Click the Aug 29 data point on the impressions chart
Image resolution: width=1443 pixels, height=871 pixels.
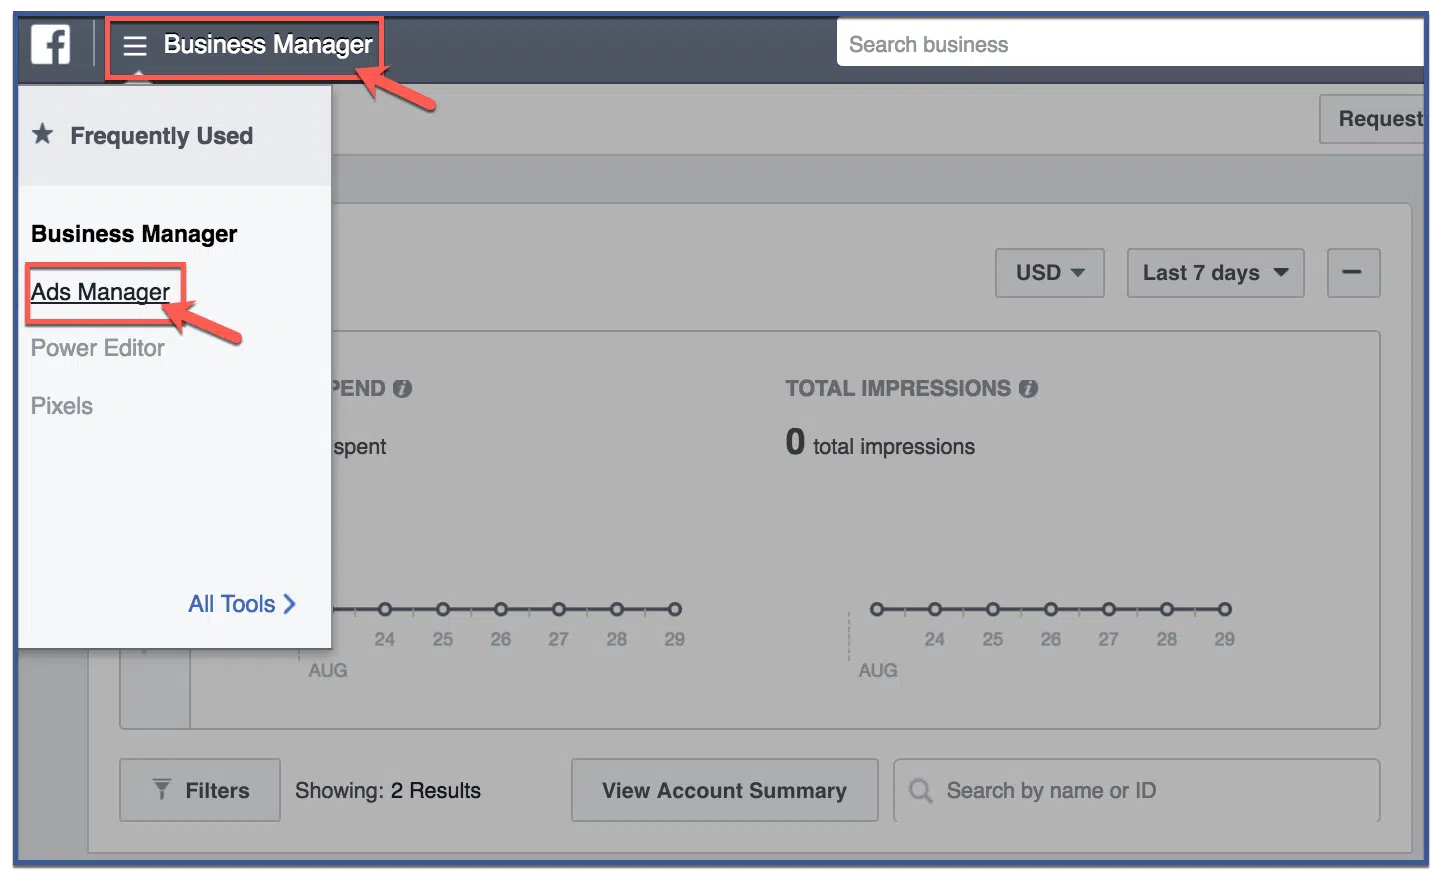click(x=1224, y=608)
